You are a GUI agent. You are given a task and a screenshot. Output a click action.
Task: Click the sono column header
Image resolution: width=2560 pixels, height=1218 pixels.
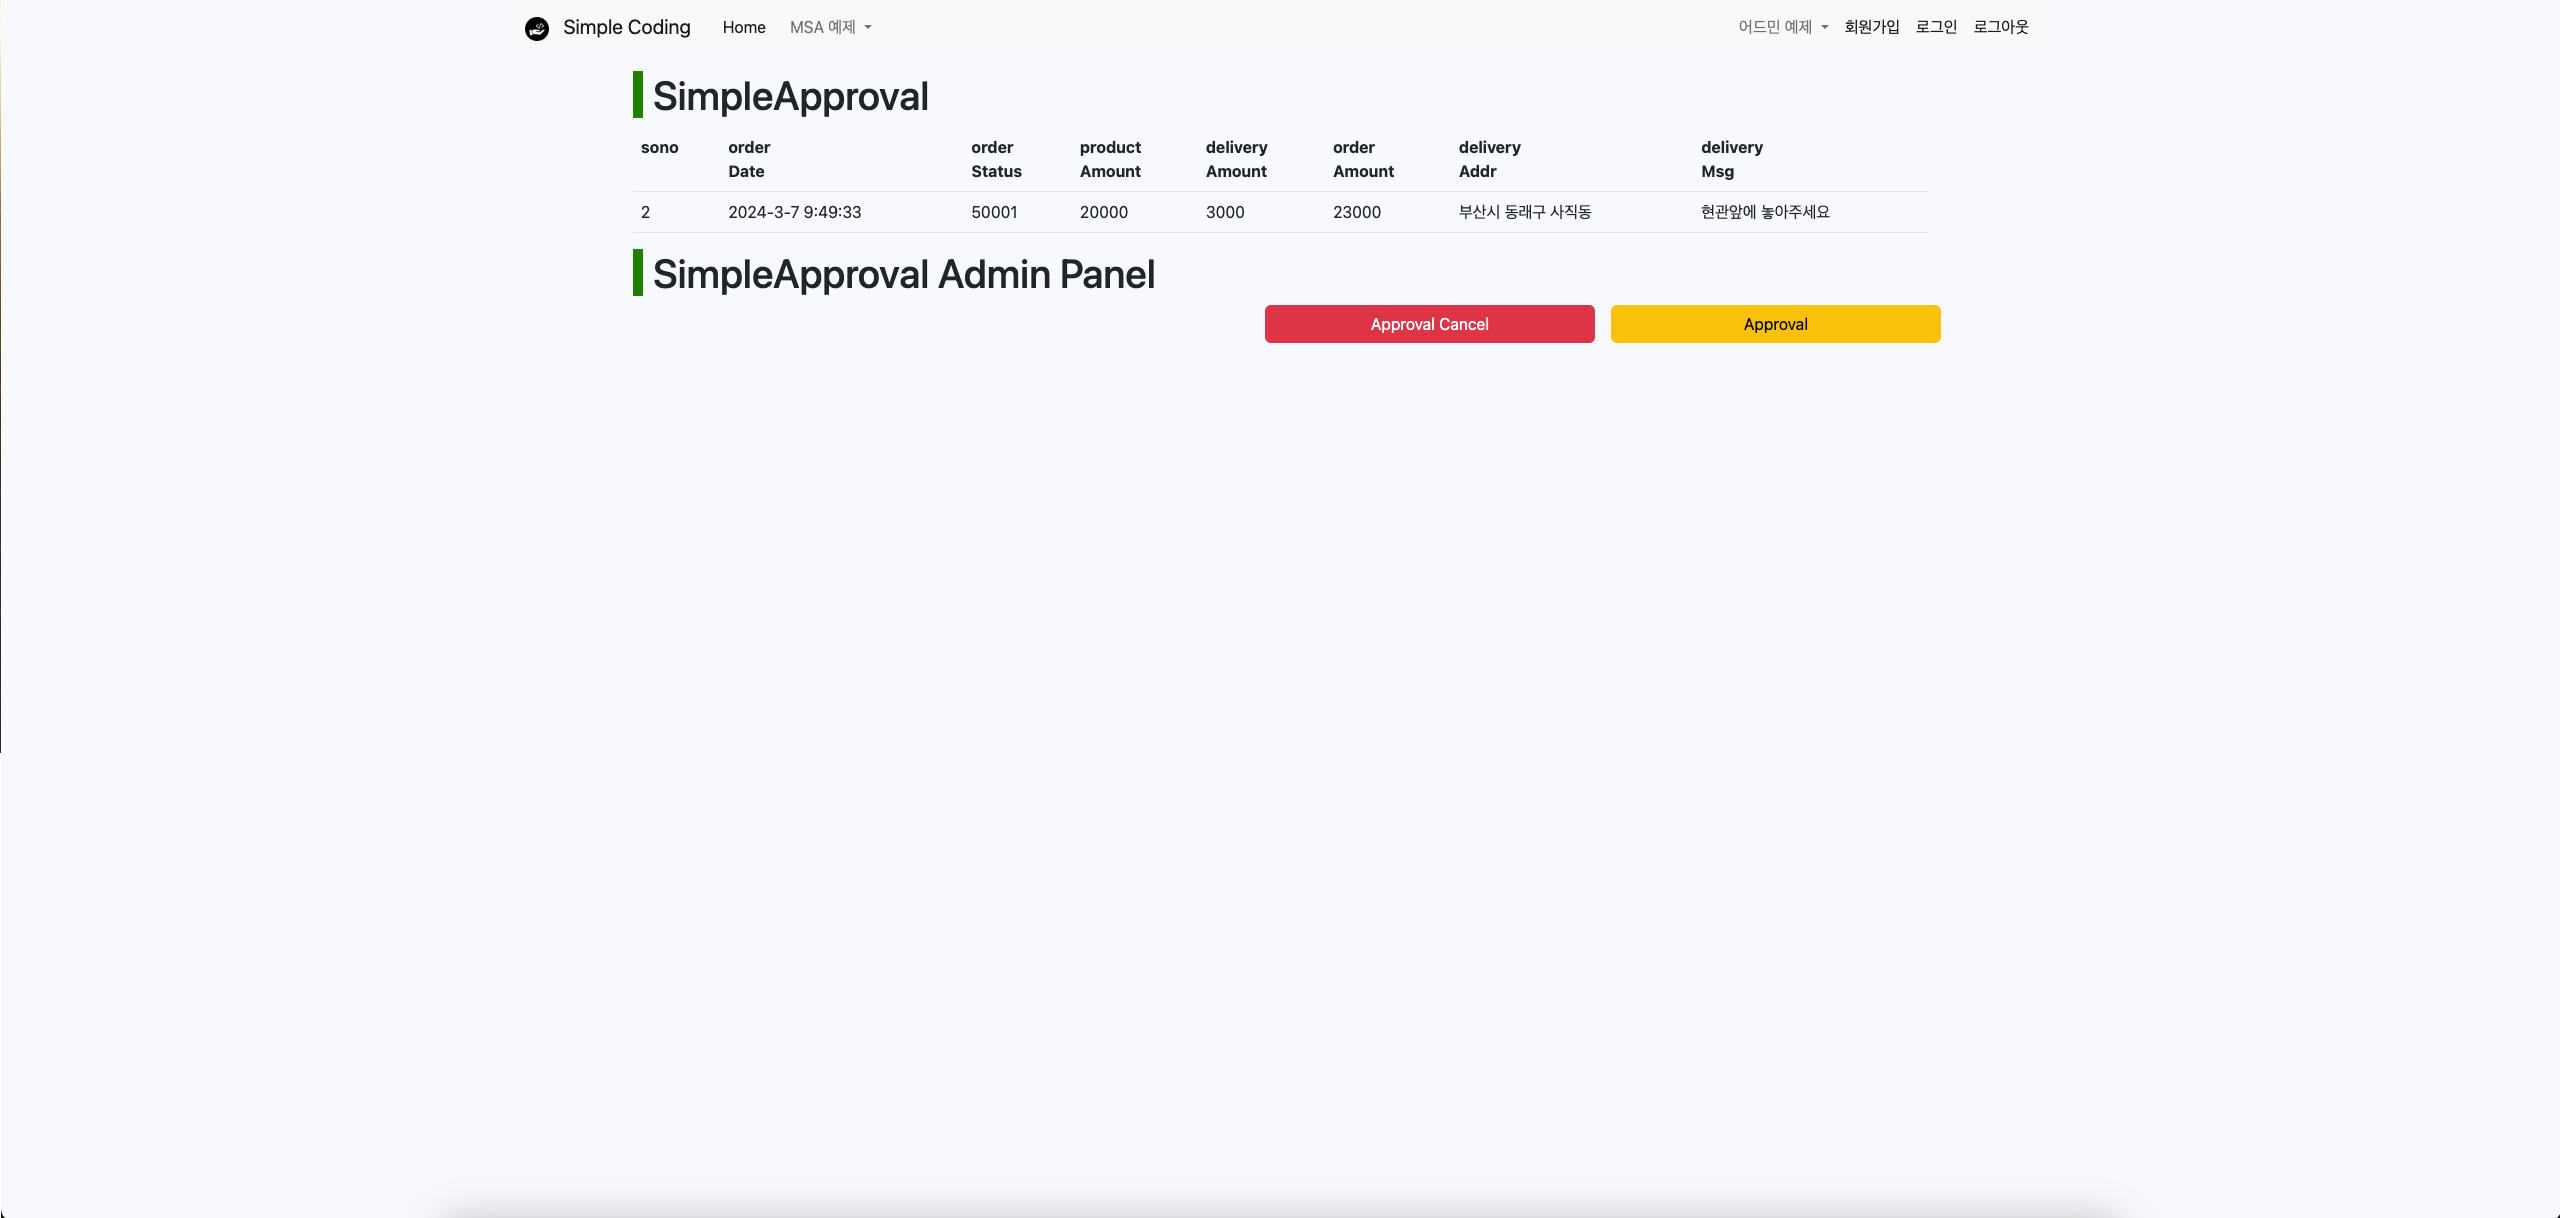tap(659, 148)
